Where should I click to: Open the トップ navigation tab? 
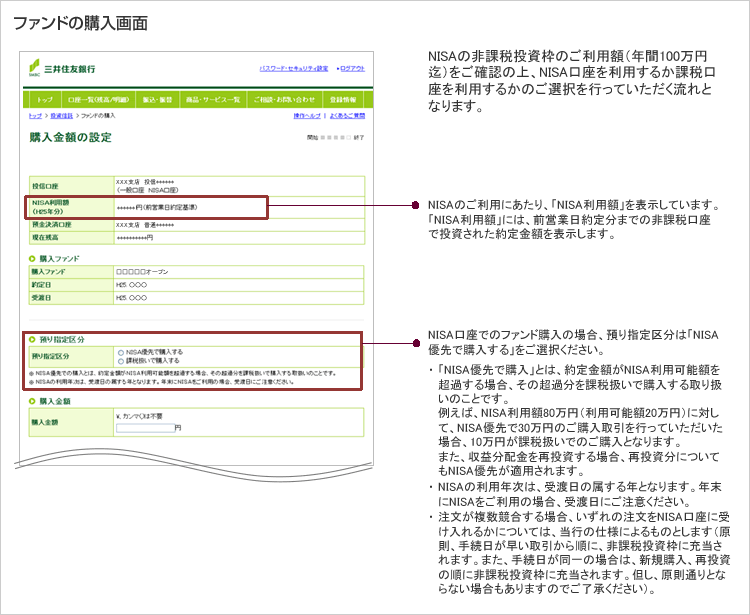pyautogui.click(x=45, y=101)
